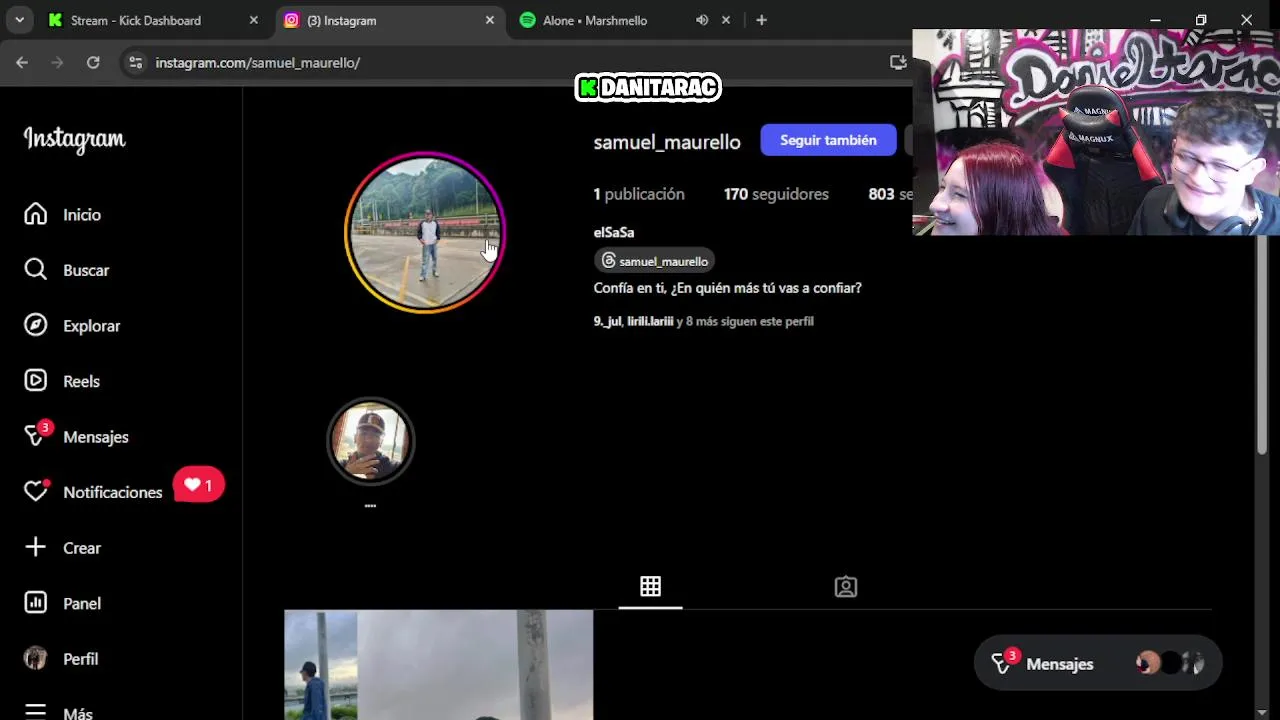Click the Notificaciones heart icon
Image resolution: width=1280 pixels, height=720 pixels.
(x=36, y=491)
